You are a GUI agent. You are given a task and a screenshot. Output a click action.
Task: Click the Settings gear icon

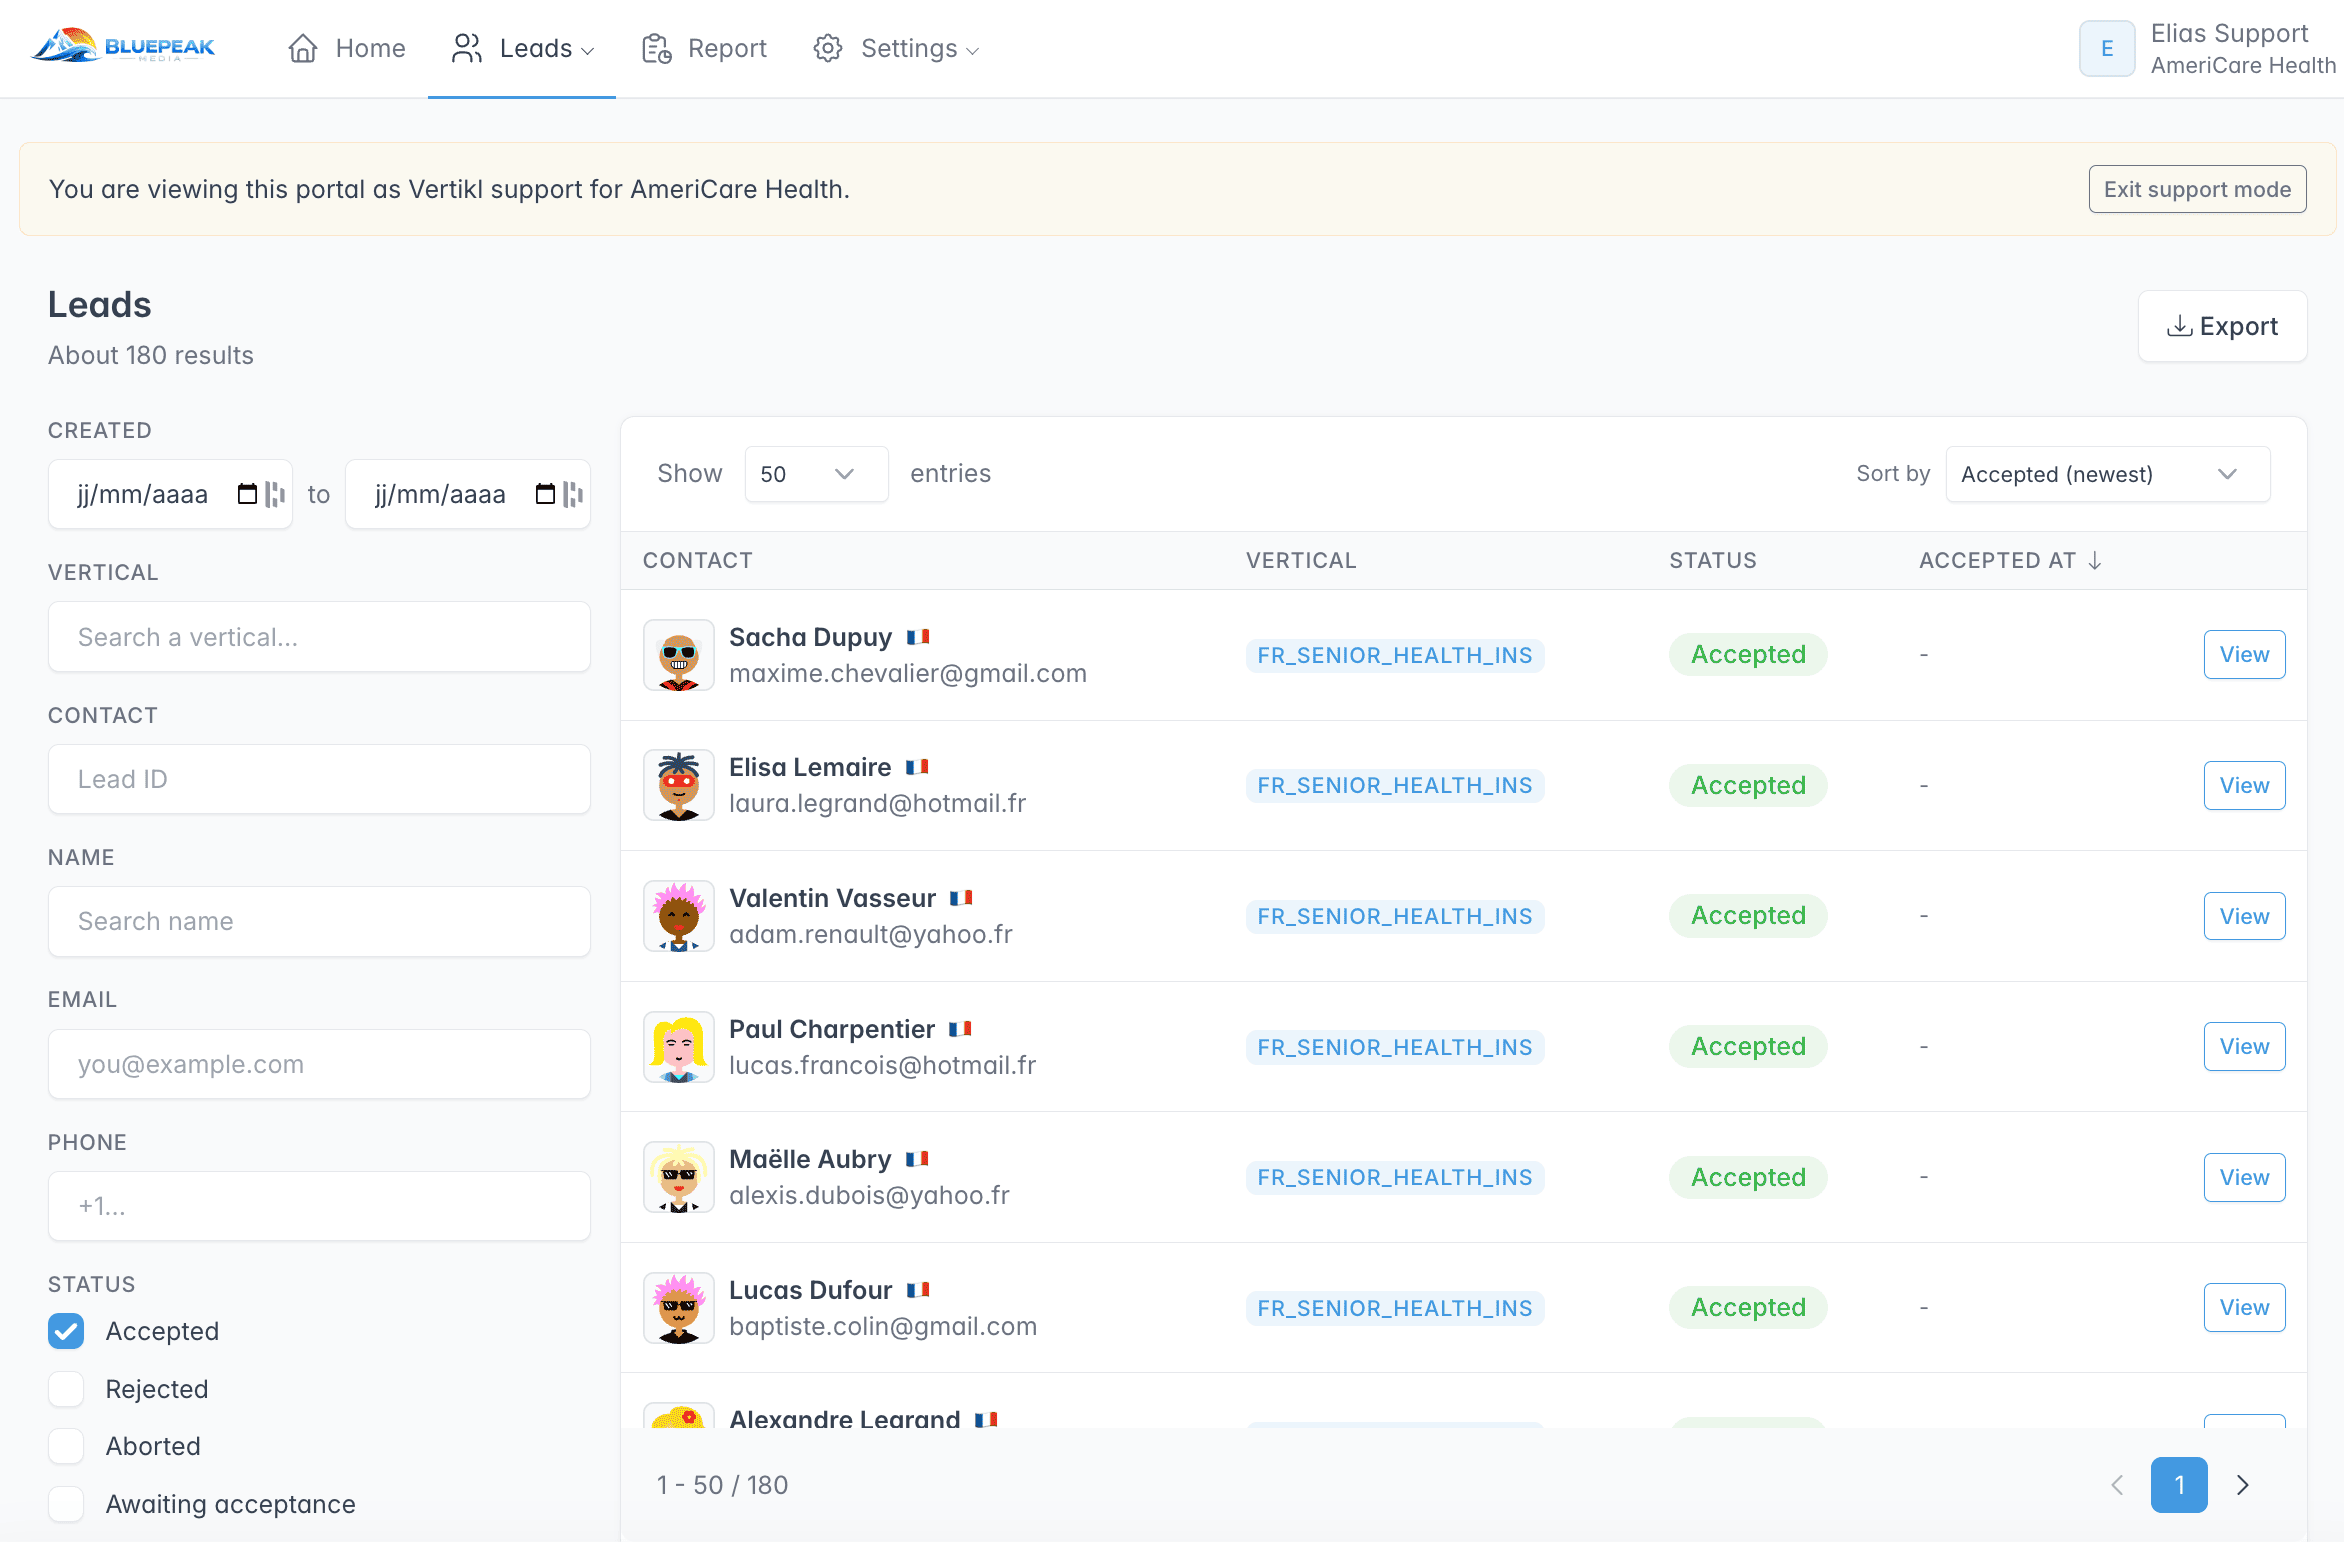pyautogui.click(x=828, y=48)
